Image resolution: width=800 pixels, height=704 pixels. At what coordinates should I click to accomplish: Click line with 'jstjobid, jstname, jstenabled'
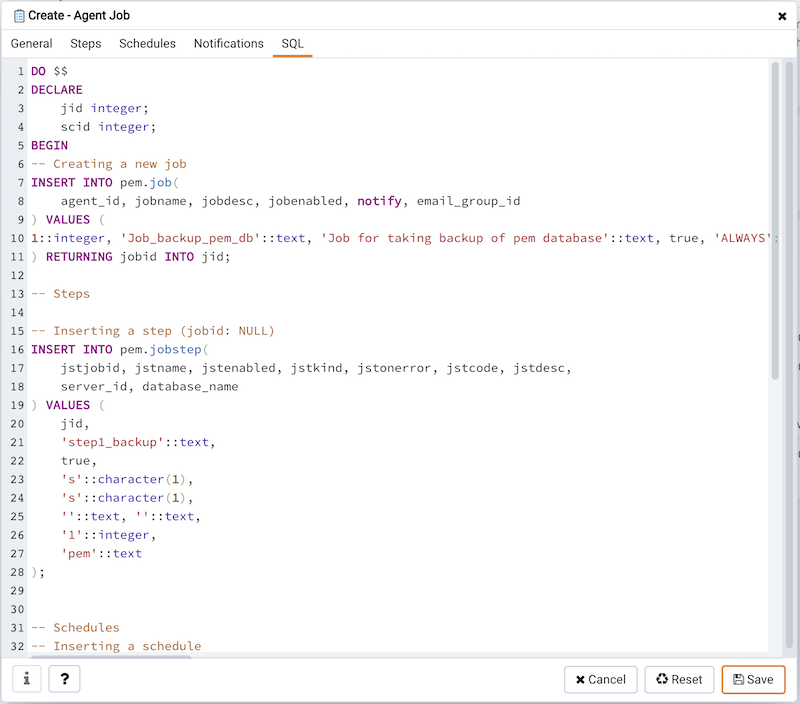click(316, 368)
